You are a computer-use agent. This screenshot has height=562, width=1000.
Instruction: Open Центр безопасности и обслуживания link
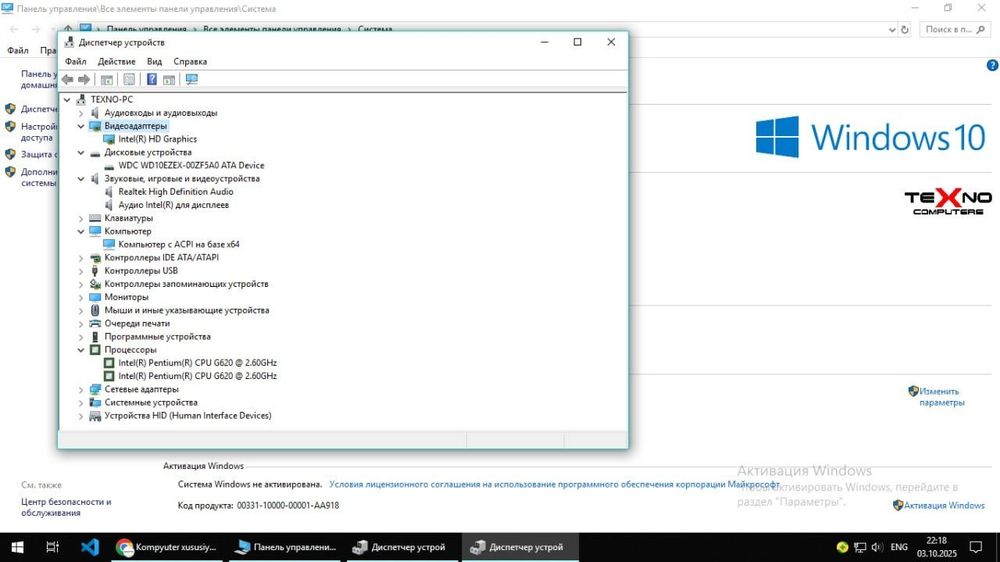[x=66, y=507]
